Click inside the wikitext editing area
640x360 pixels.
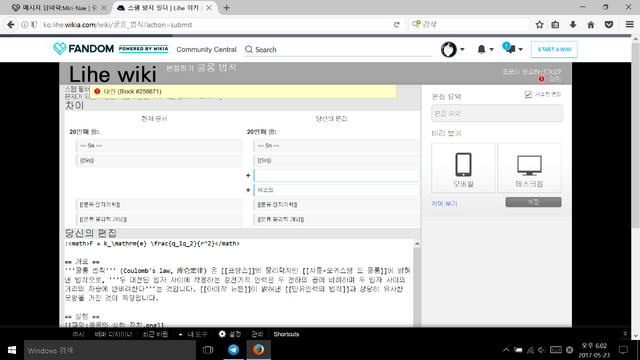click(x=239, y=284)
